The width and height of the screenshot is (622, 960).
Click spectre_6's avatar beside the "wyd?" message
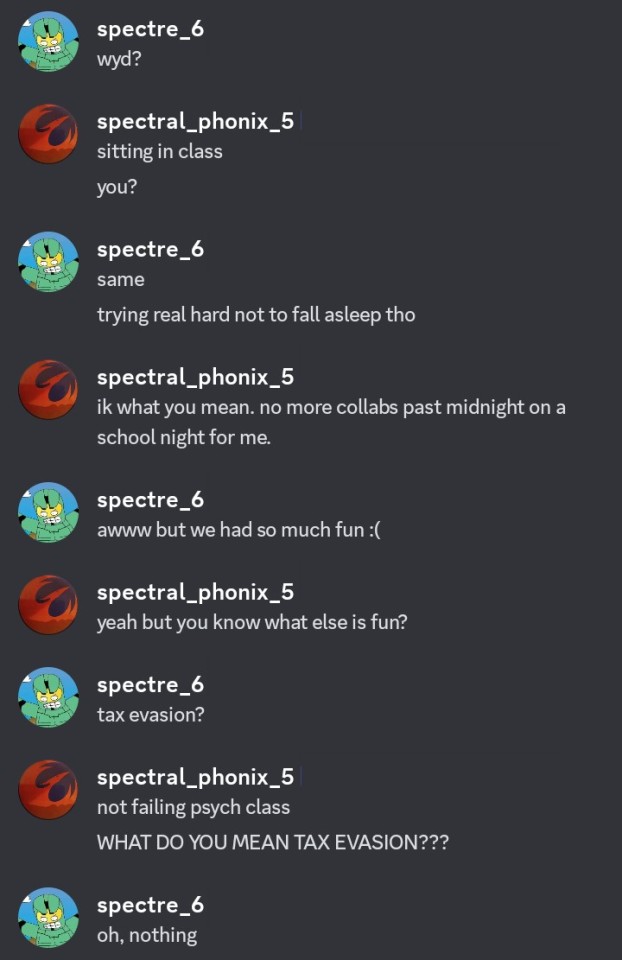(x=48, y=42)
